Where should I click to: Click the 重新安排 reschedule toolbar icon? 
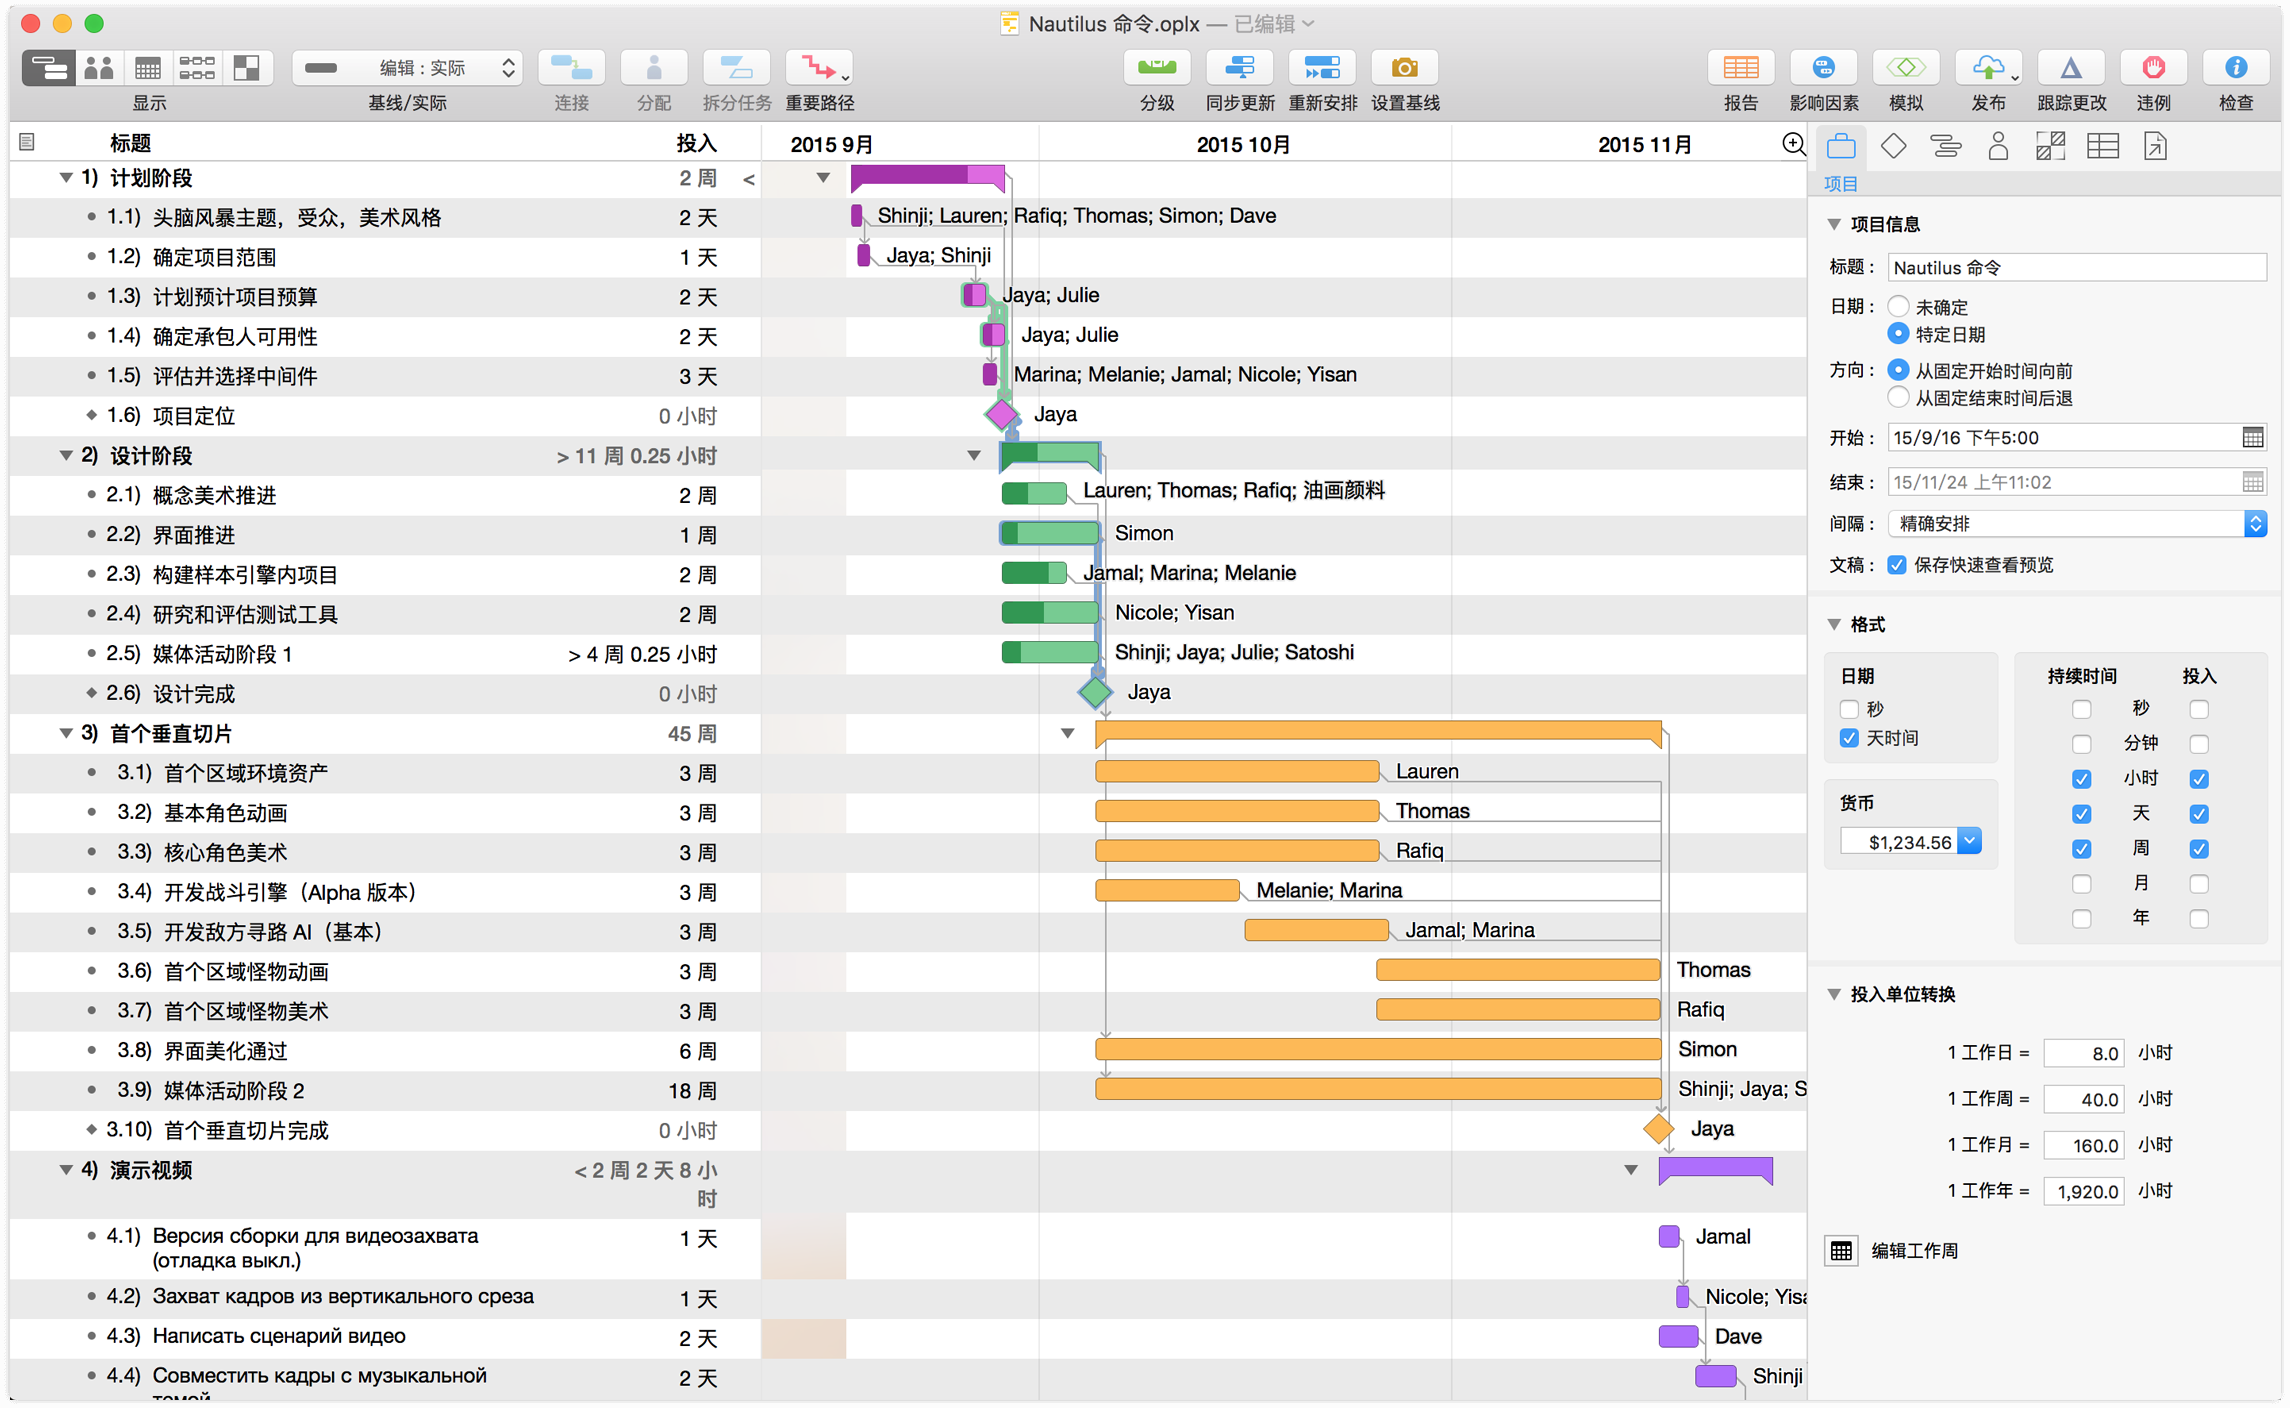point(1321,68)
